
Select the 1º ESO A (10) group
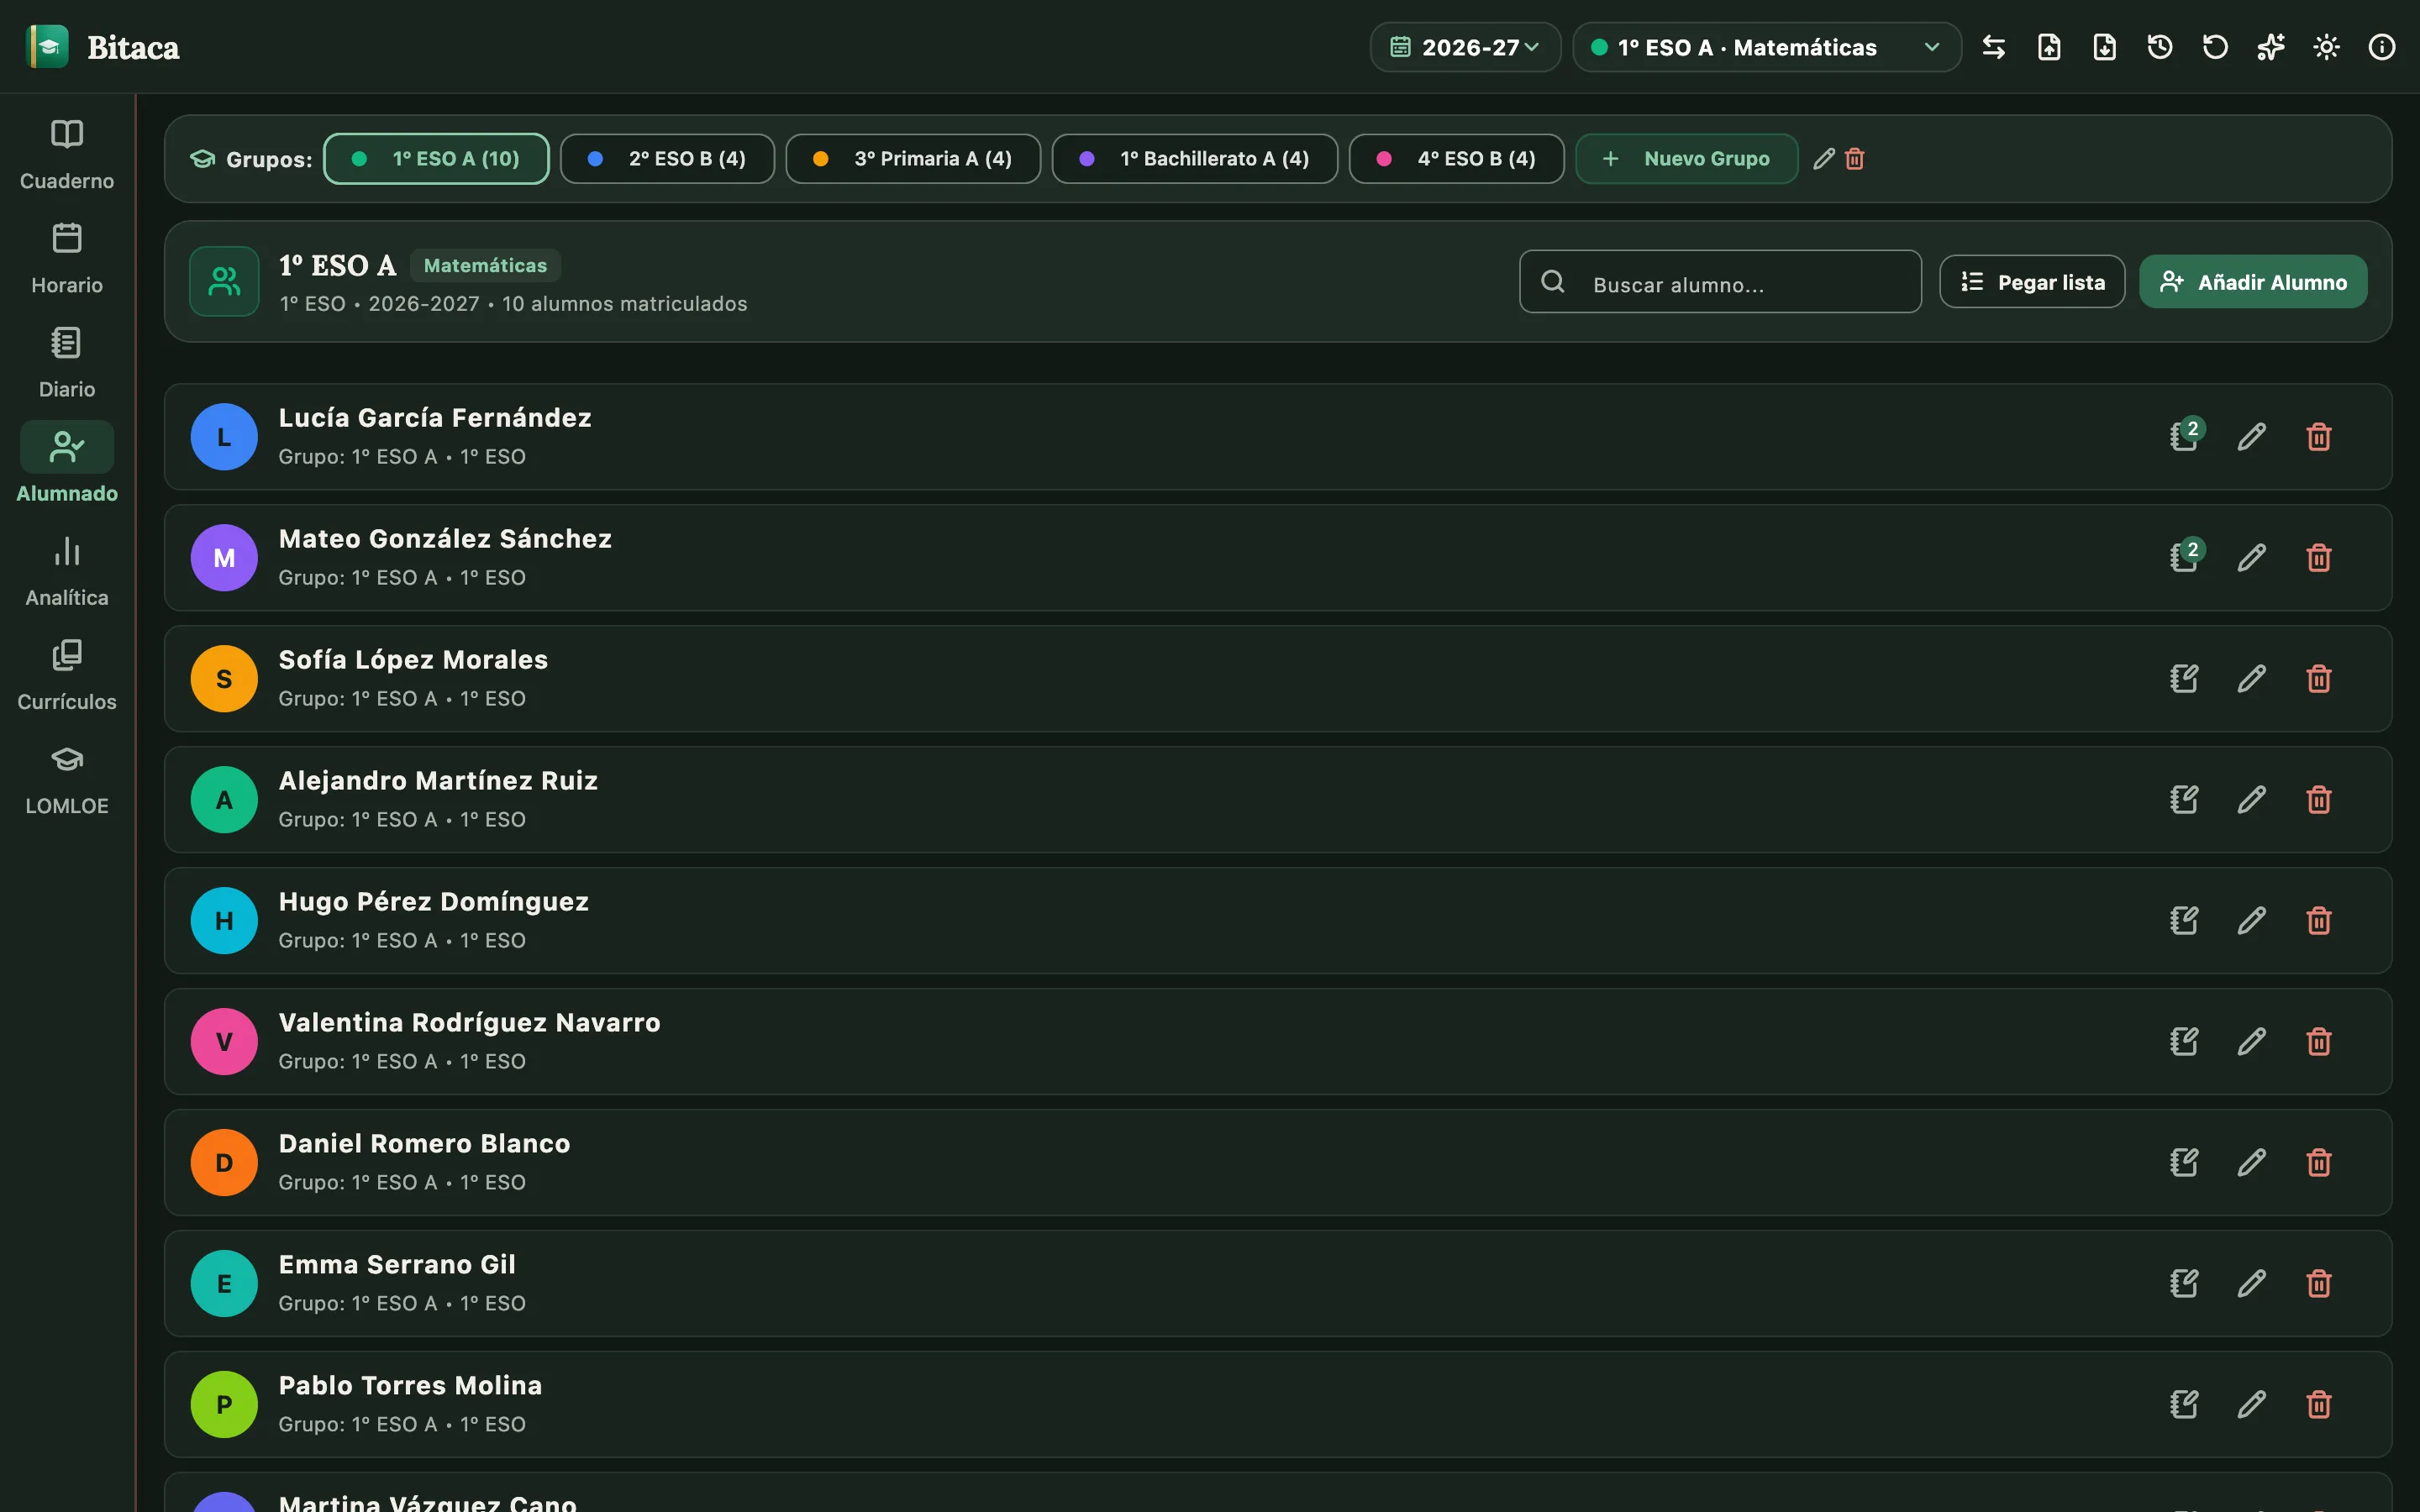click(436, 159)
